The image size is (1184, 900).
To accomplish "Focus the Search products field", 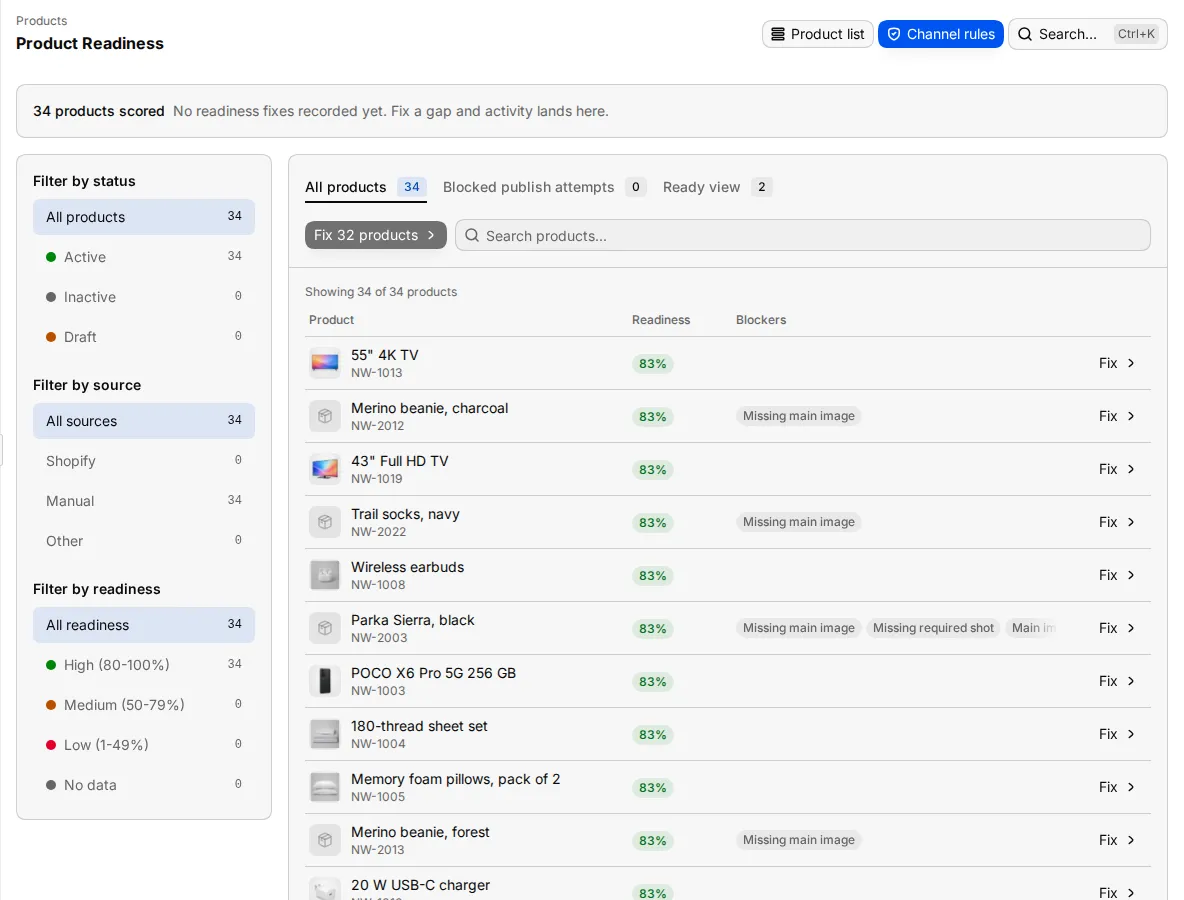I will coord(803,236).
